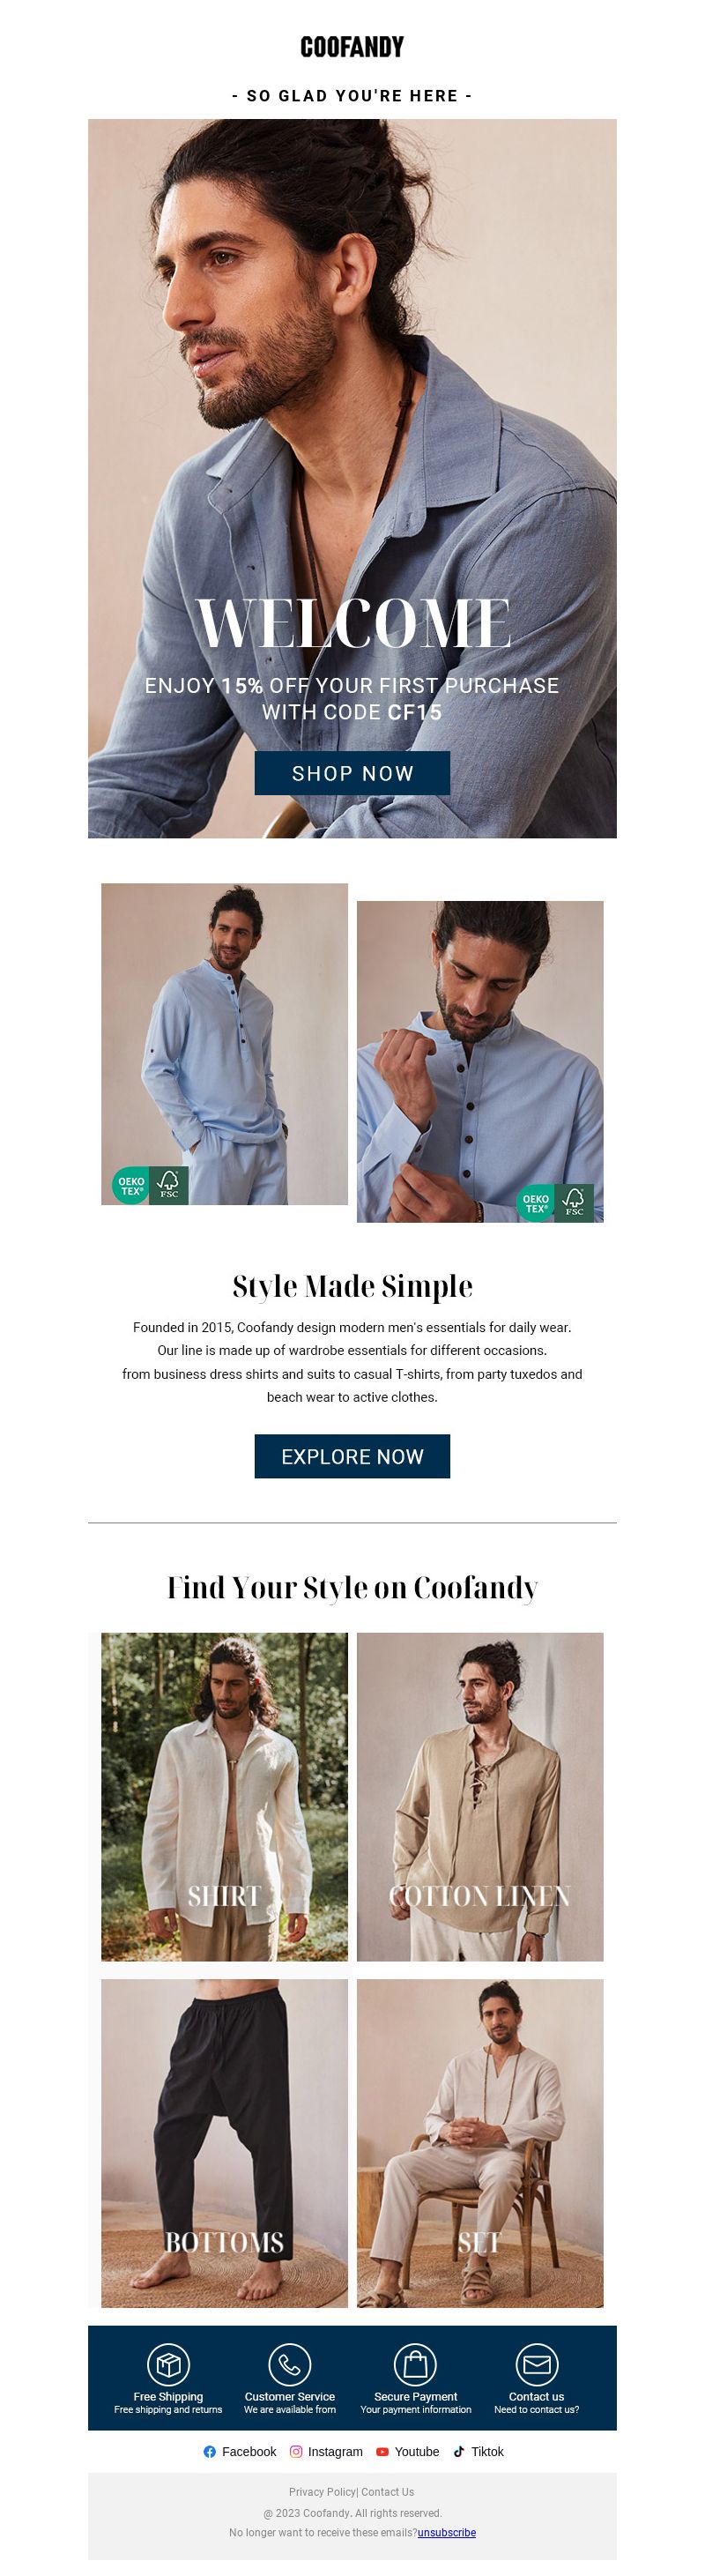705x2576 pixels.
Task: Open the Youtube social link
Action: (x=407, y=2451)
